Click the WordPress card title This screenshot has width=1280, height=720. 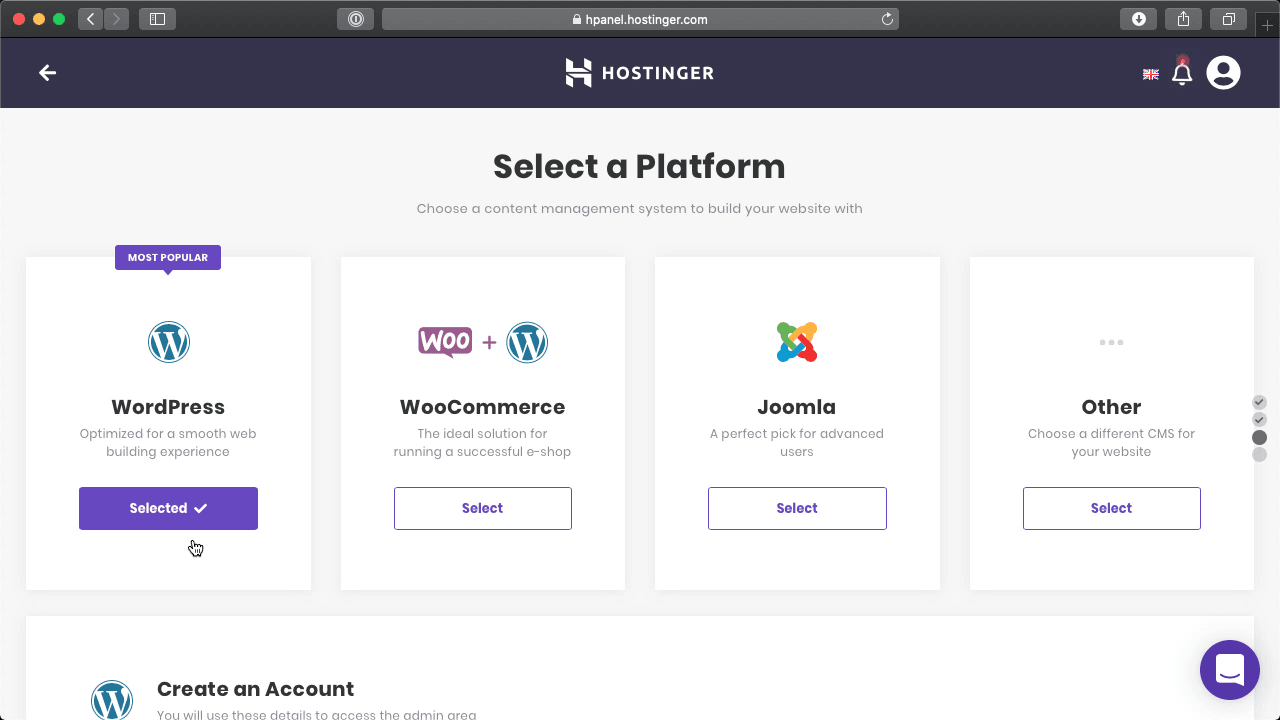coord(168,407)
